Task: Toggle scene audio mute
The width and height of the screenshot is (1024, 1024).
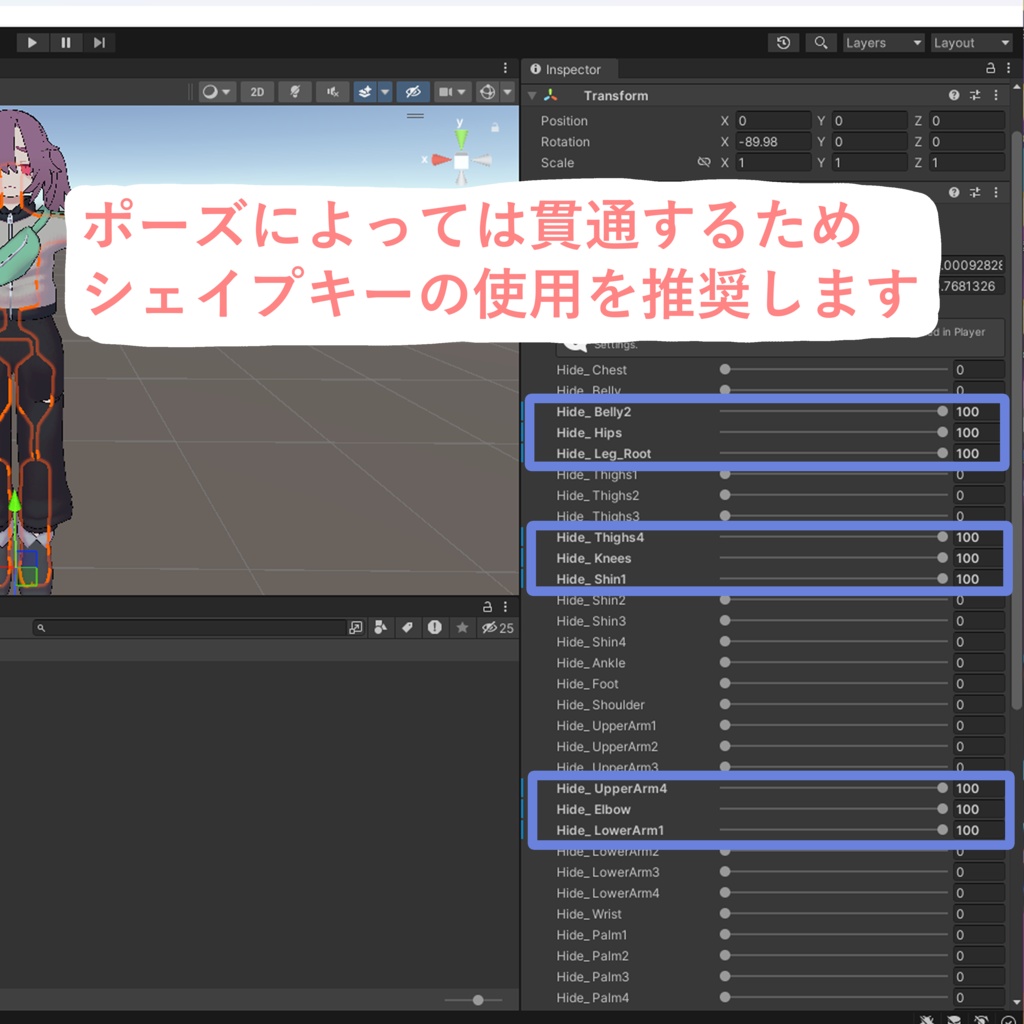Action: [x=333, y=92]
